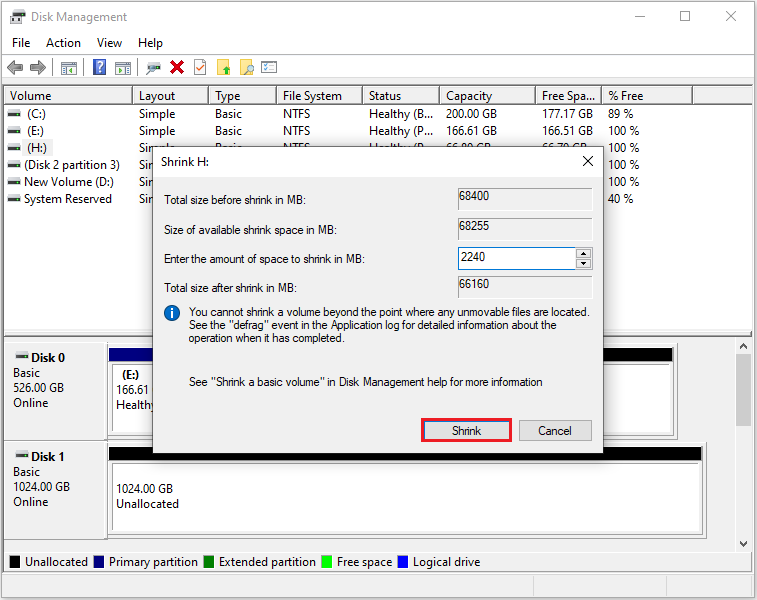Click the Disk Management app title icon

[x=17, y=17]
